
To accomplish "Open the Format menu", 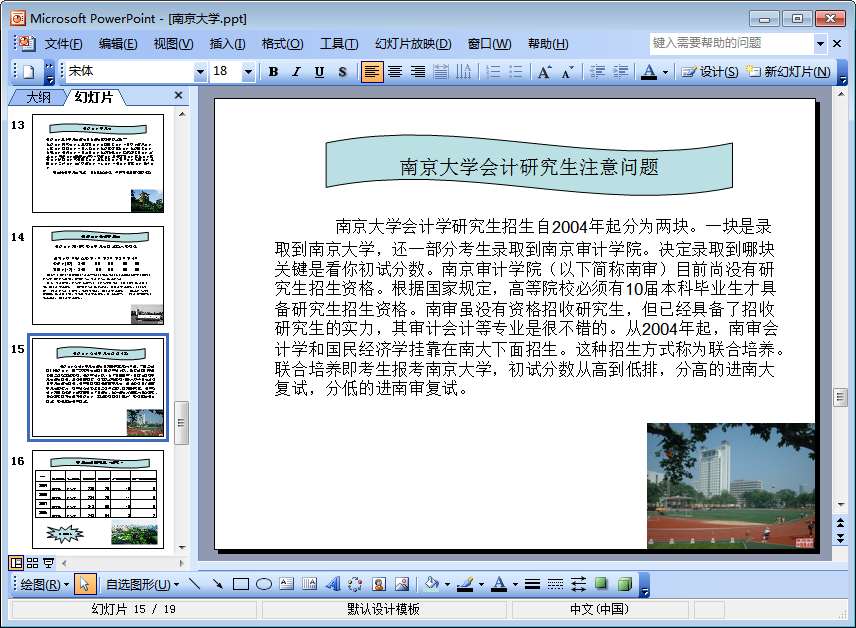I will pyautogui.click(x=282, y=44).
